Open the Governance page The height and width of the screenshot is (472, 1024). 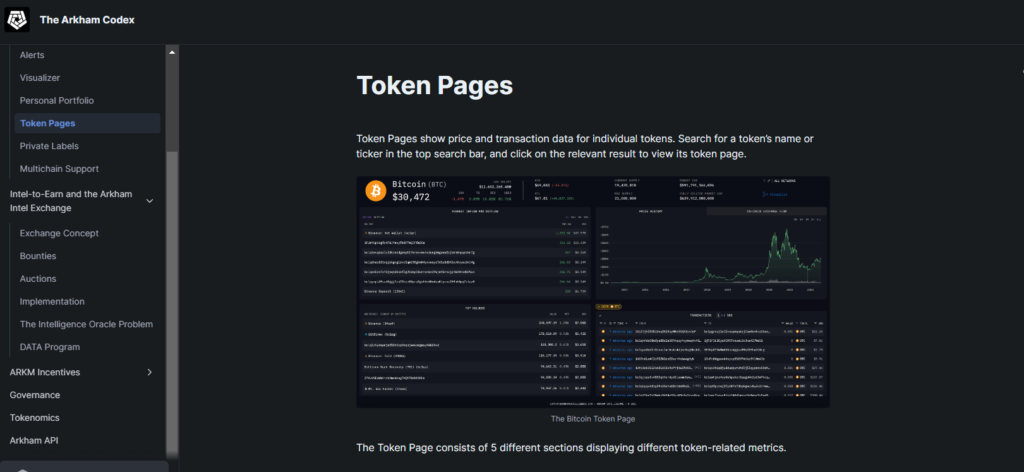pyautogui.click(x=35, y=395)
